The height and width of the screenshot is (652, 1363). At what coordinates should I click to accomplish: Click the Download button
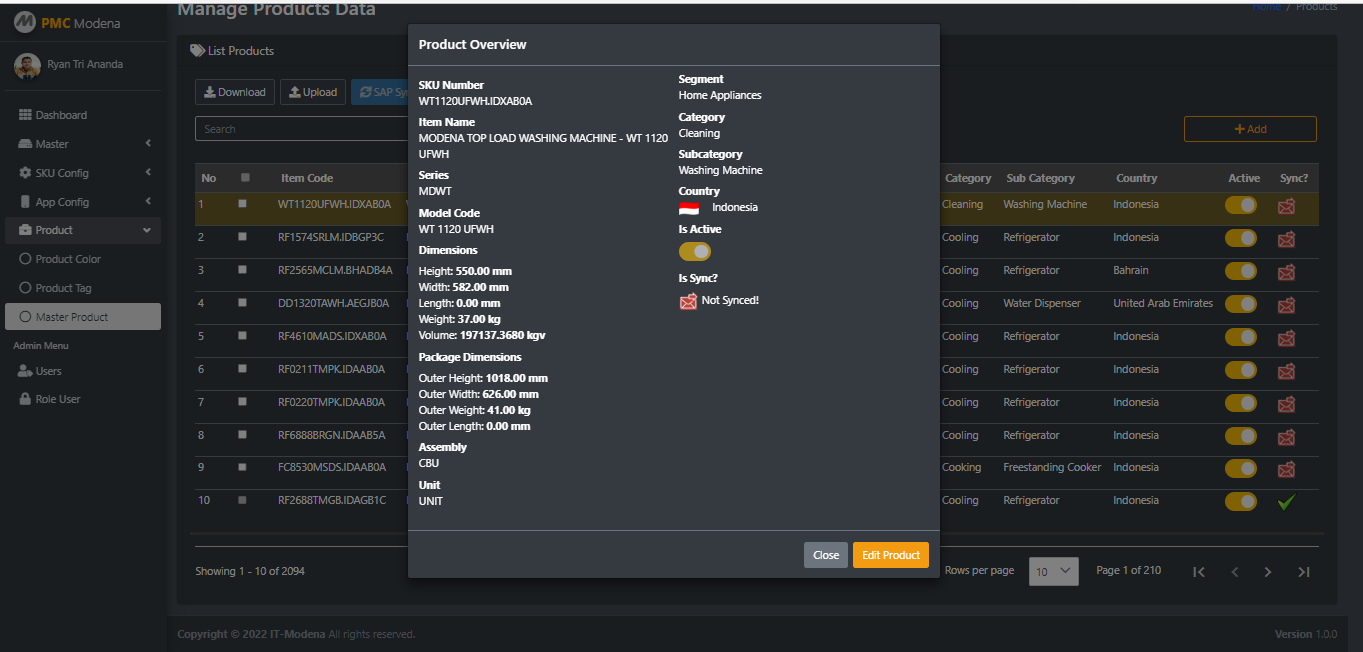[x=235, y=92]
